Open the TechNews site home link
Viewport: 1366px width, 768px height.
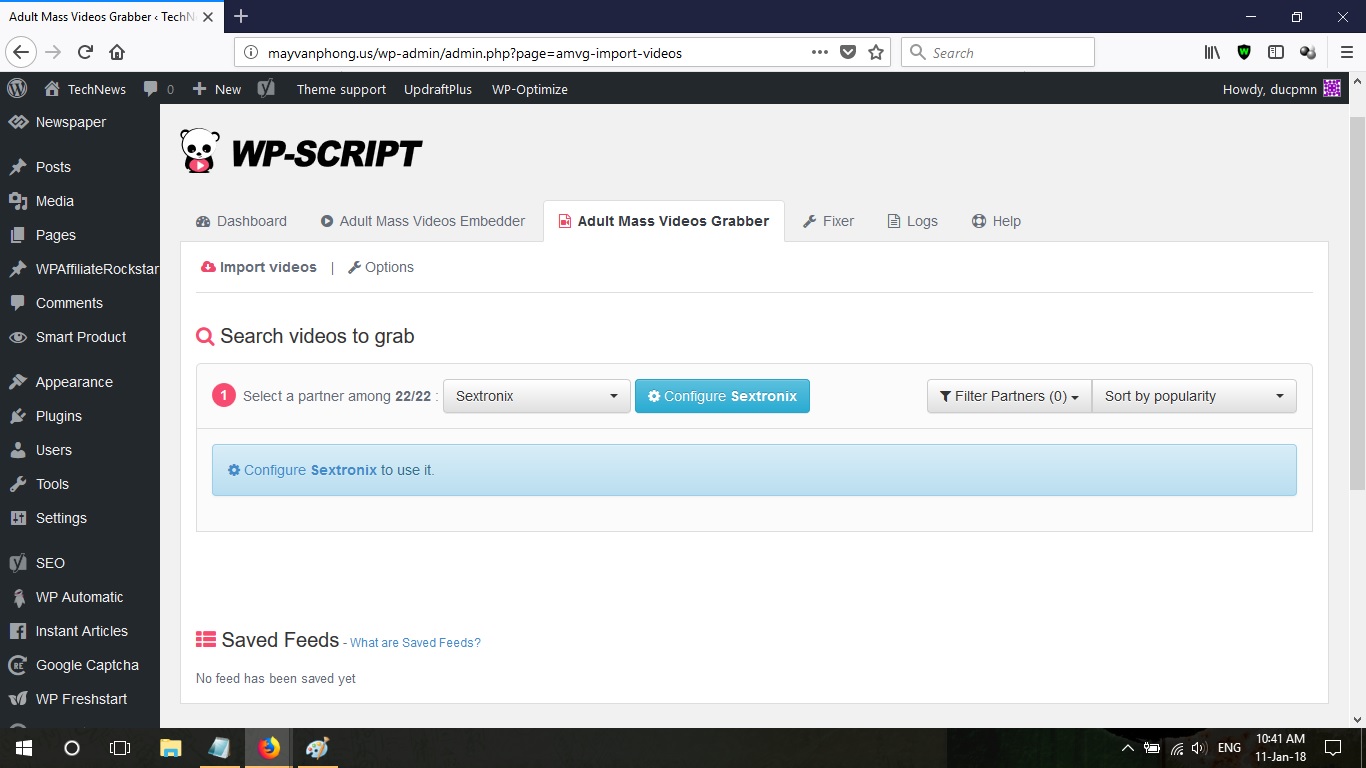tap(85, 89)
